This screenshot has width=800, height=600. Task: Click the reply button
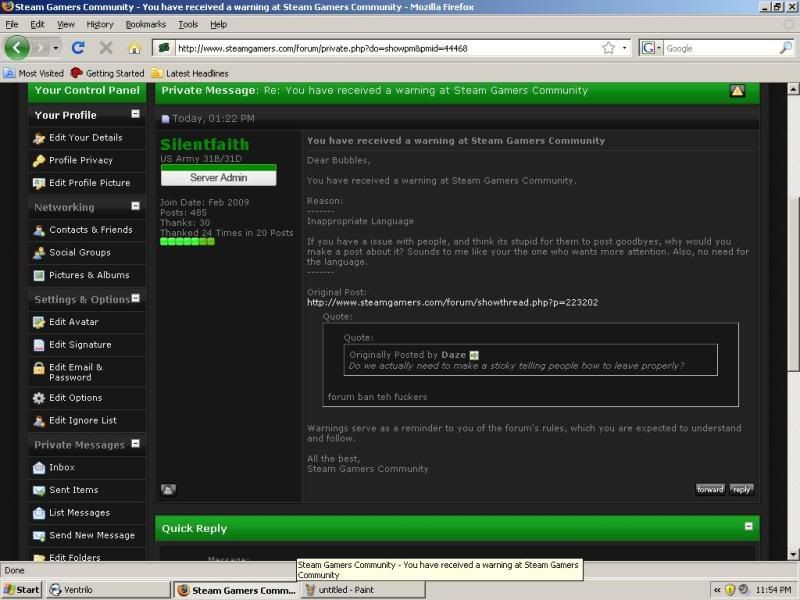pyautogui.click(x=741, y=489)
